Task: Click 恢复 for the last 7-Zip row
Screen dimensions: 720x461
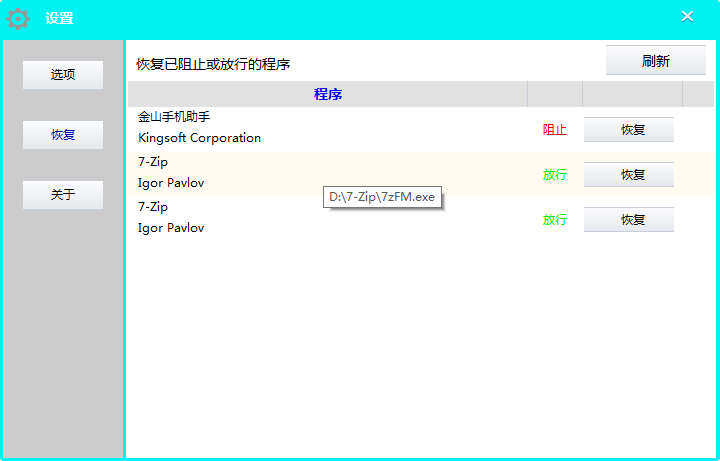Action: point(629,220)
